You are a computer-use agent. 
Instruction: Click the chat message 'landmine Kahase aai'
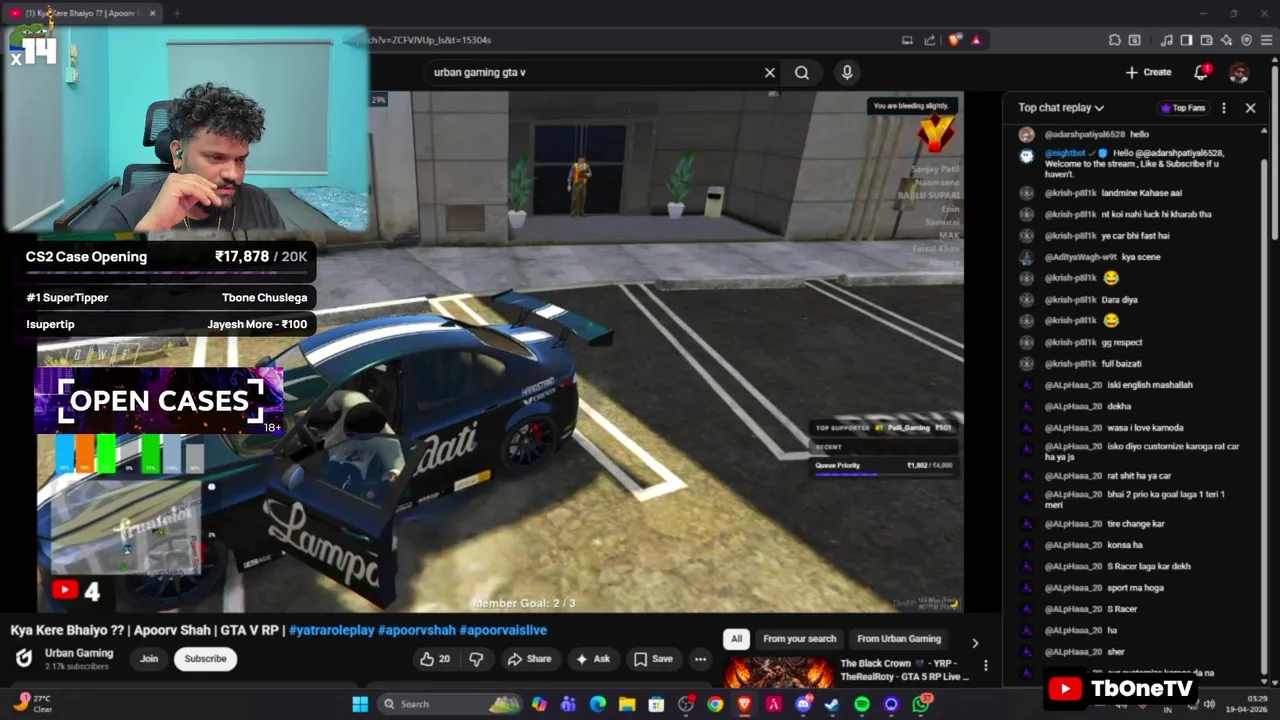coord(1141,193)
